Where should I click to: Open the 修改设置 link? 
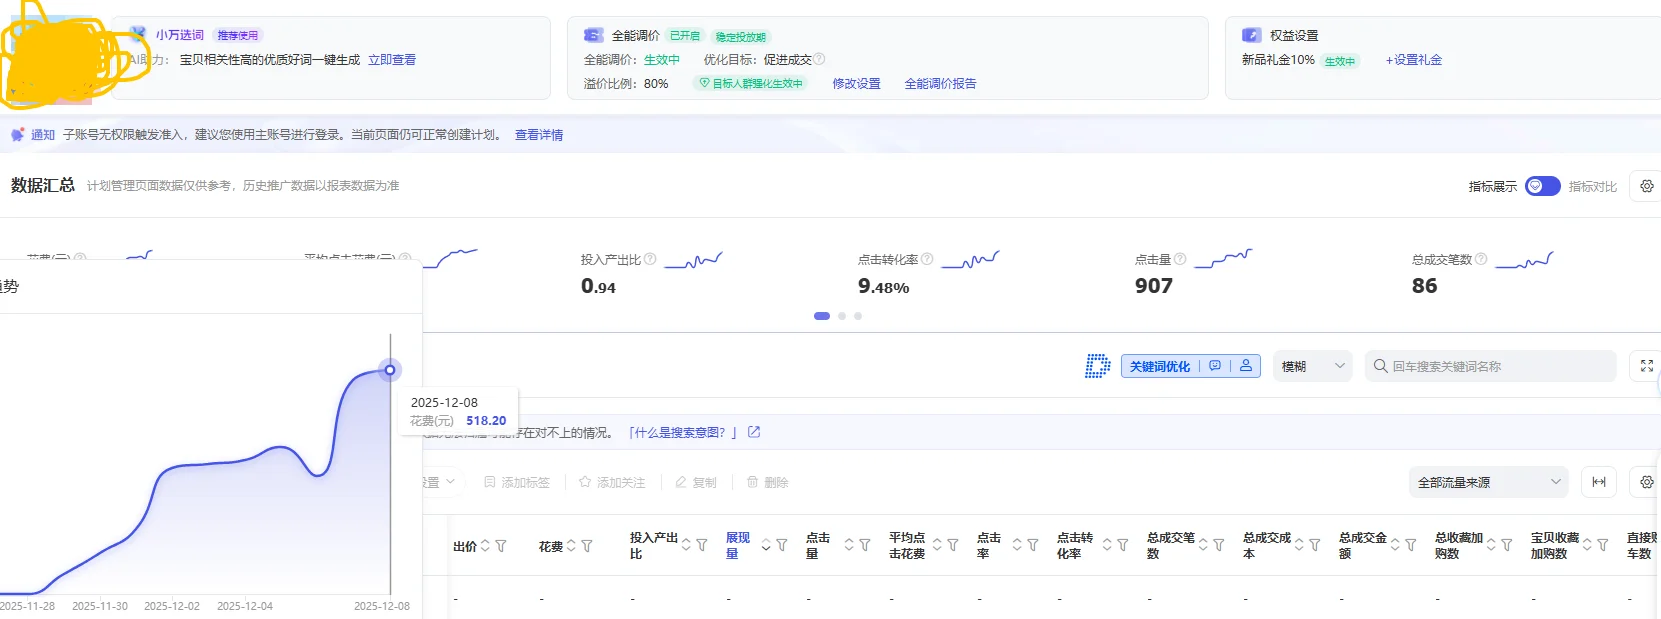click(x=857, y=84)
